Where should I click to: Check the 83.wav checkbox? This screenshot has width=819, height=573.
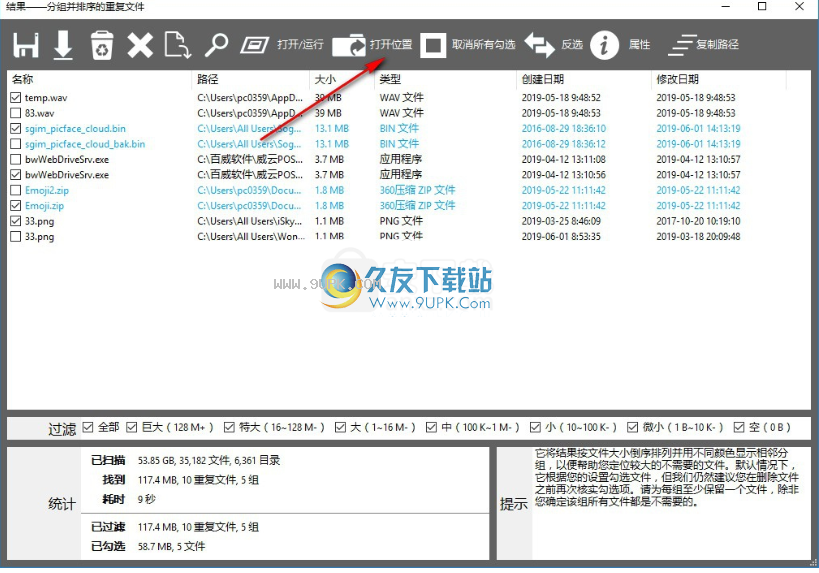(x=16, y=113)
